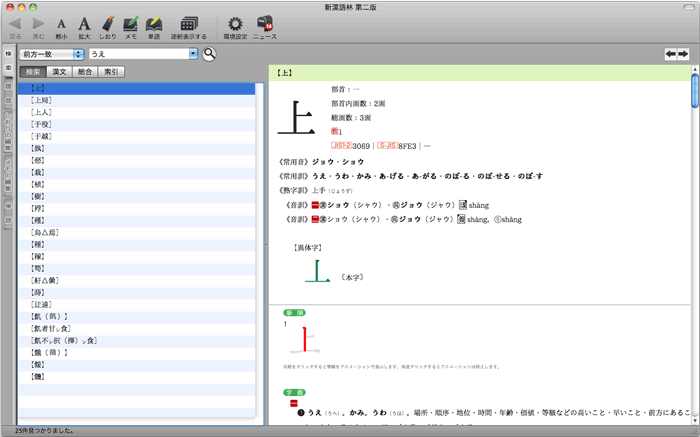Click the red JIS1-2 code badge
This screenshot has height=437, width=700.
[x=342, y=146]
